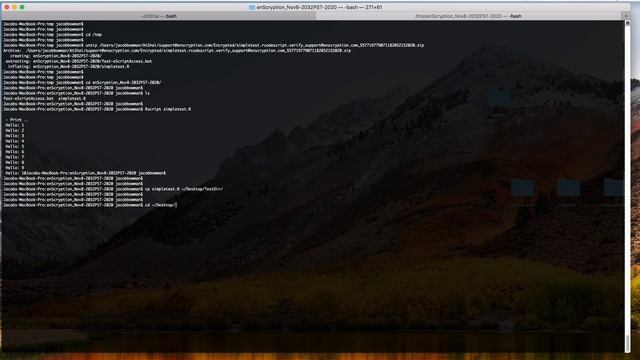Click the 'ls' command line

coord(76,93)
